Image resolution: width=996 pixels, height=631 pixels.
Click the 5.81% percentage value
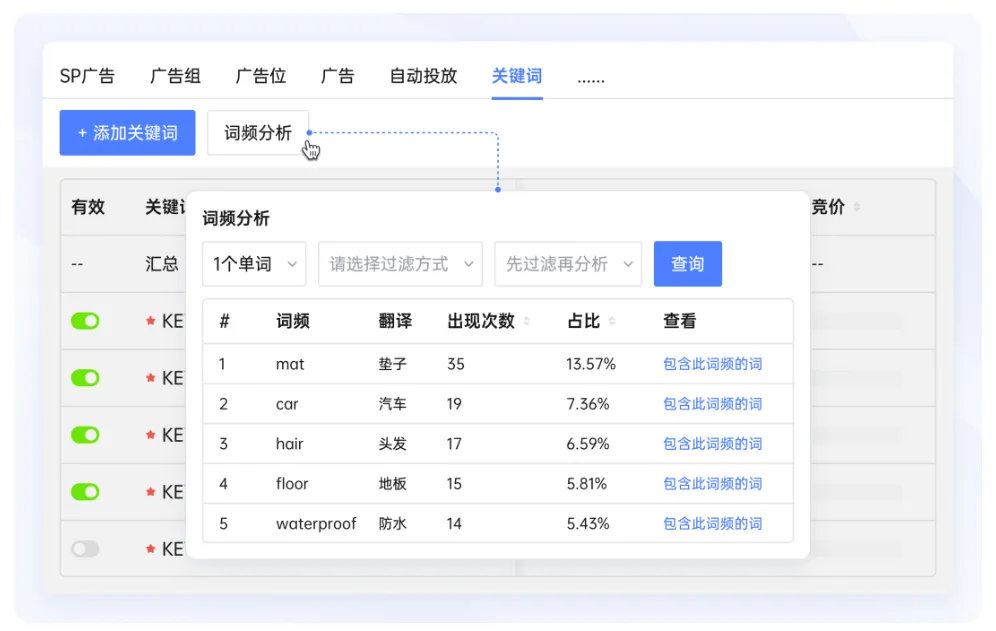click(586, 484)
